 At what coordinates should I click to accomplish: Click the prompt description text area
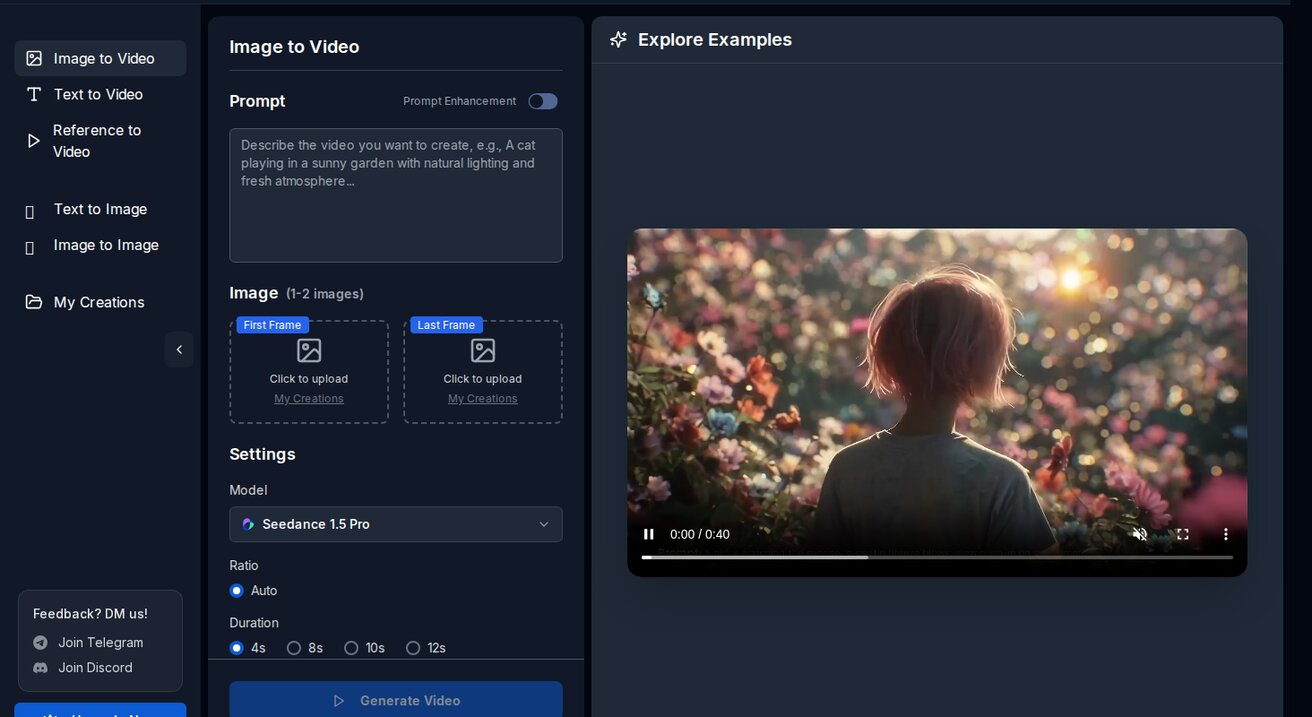pyautogui.click(x=395, y=195)
